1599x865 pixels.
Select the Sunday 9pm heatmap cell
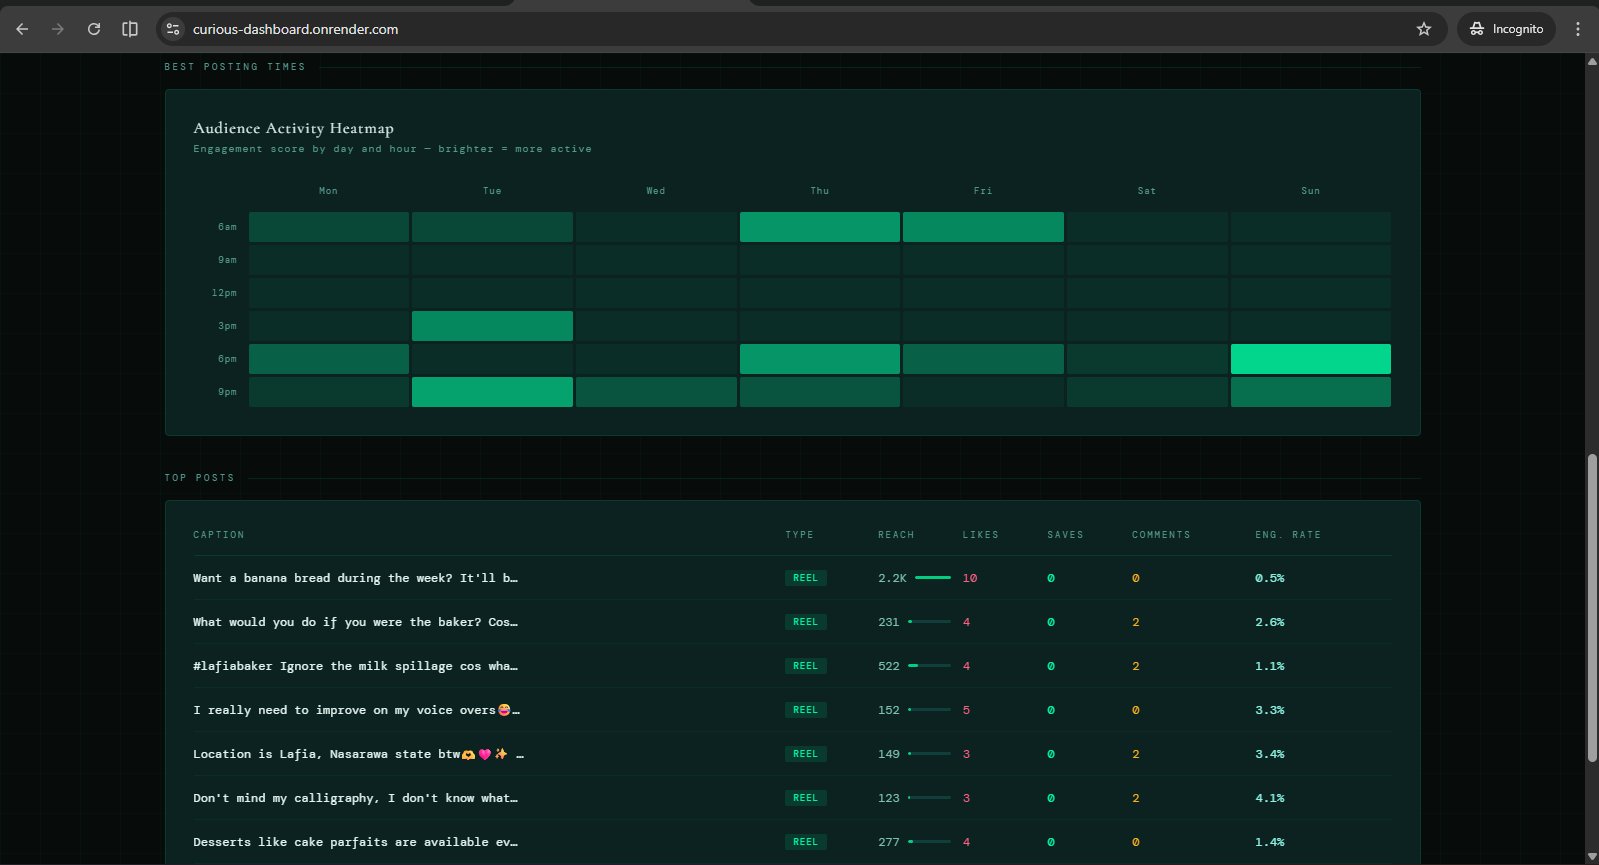(1310, 392)
